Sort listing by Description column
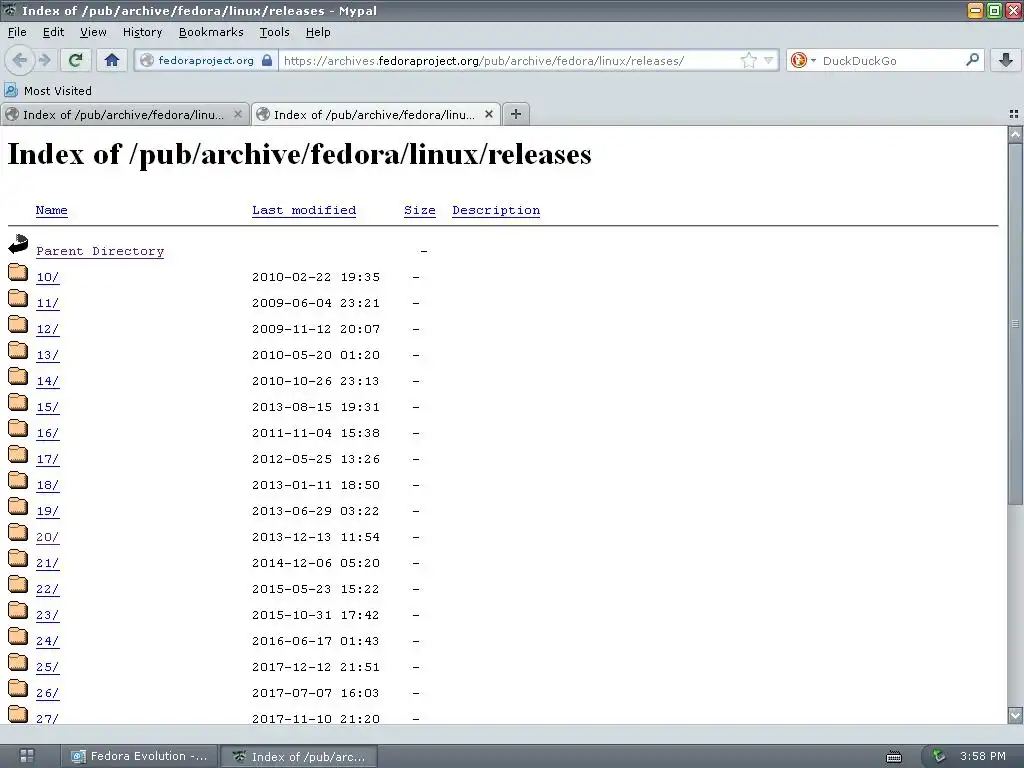1024x768 pixels. pos(496,210)
